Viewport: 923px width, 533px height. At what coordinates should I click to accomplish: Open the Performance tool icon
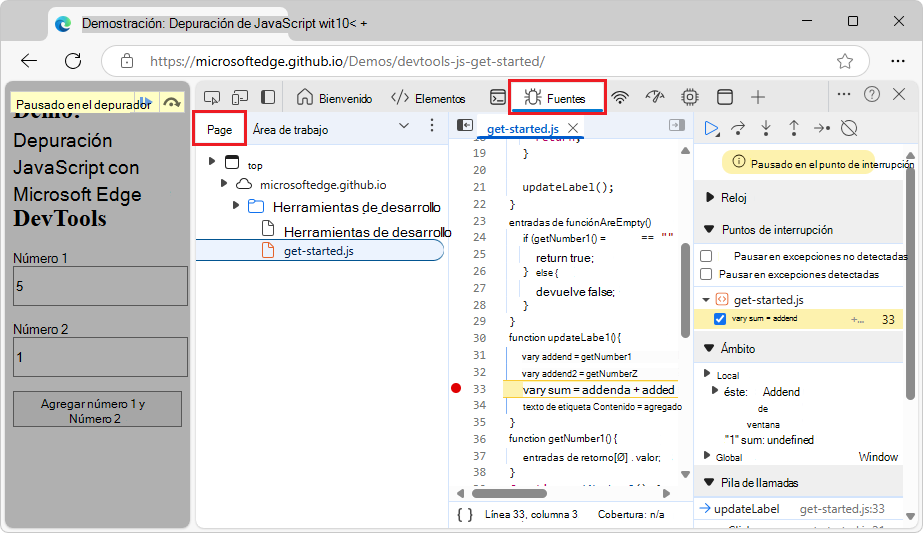655,97
